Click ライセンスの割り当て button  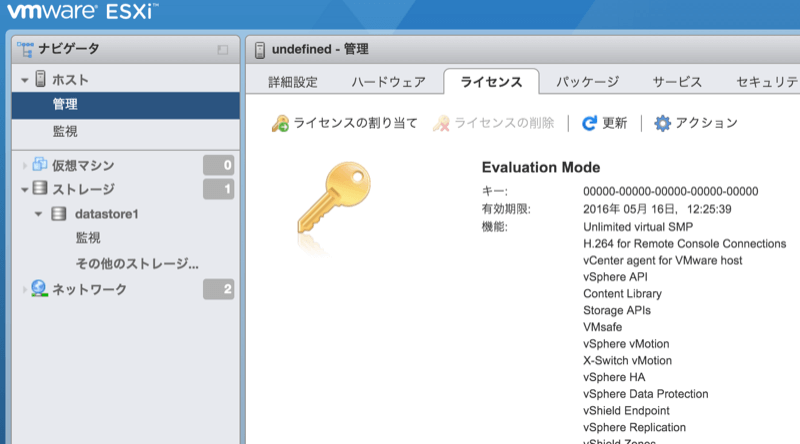344,124
